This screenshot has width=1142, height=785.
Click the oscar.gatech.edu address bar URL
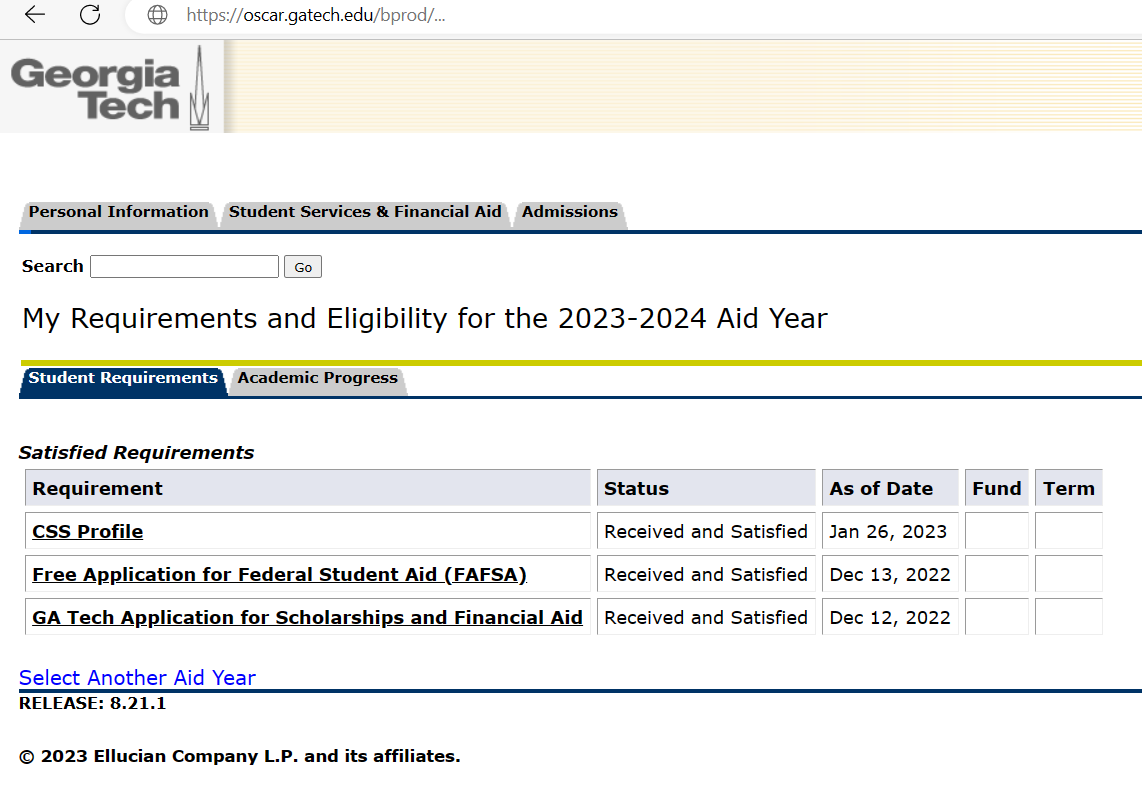pyautogui.click(x=315, y=15)
